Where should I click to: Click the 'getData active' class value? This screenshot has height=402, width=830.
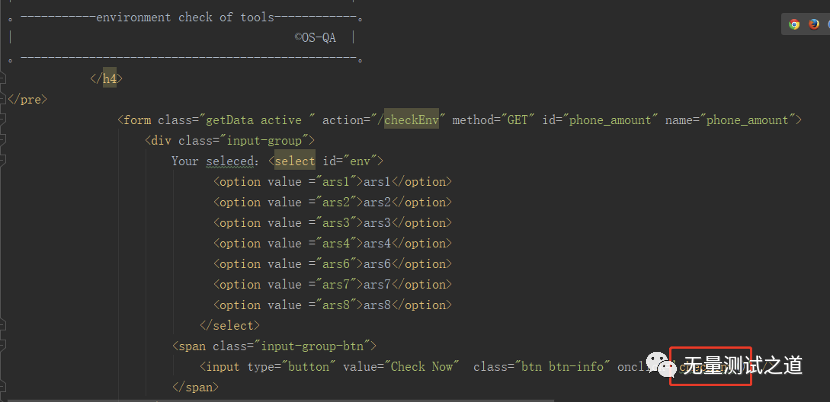point(254,120)
